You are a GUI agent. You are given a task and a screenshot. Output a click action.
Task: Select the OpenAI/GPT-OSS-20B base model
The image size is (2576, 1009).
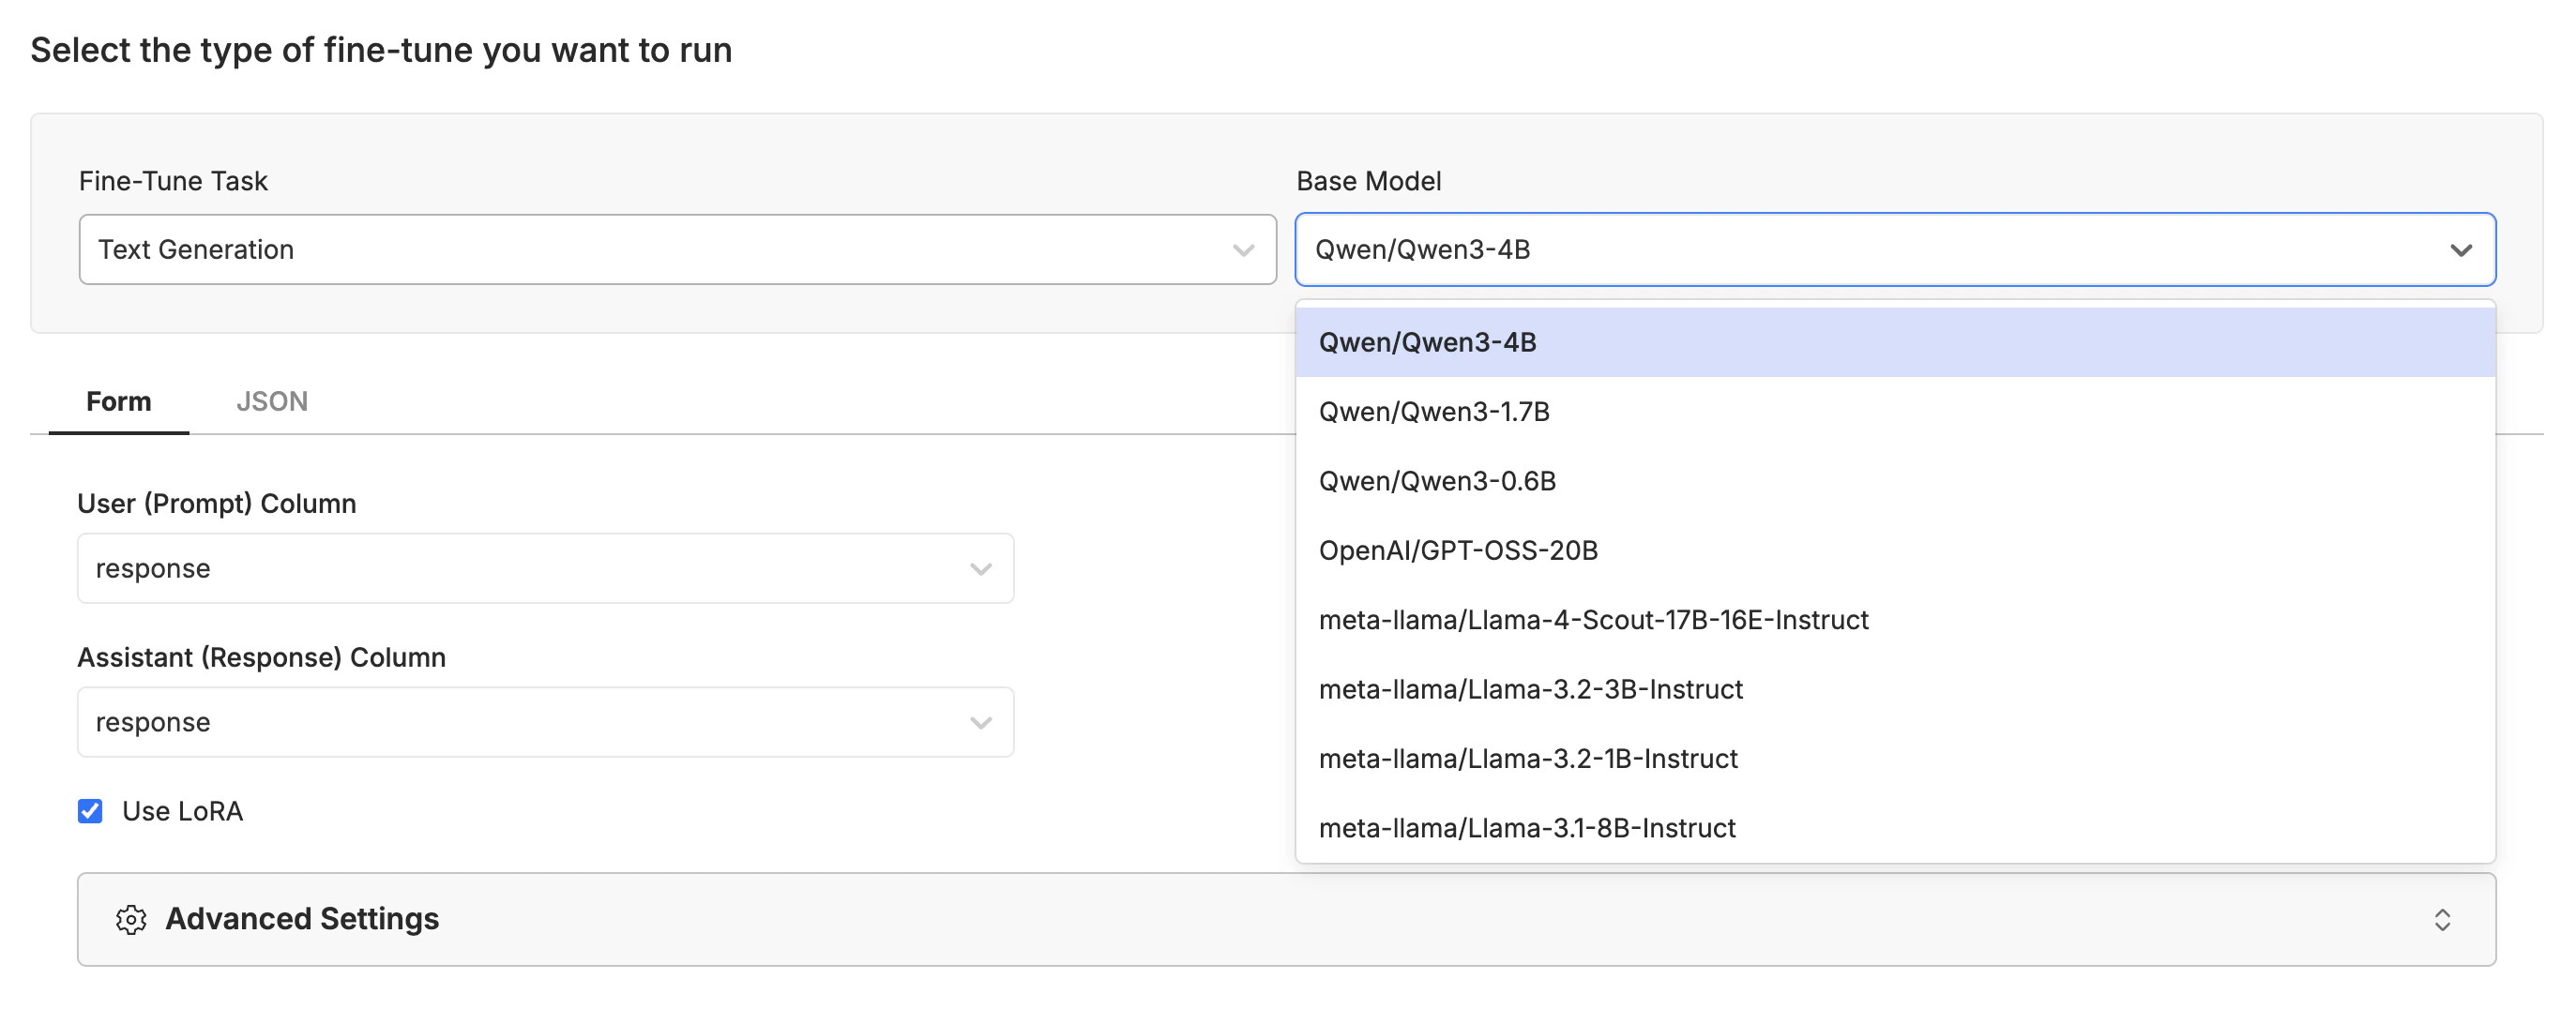point(1459,549)
